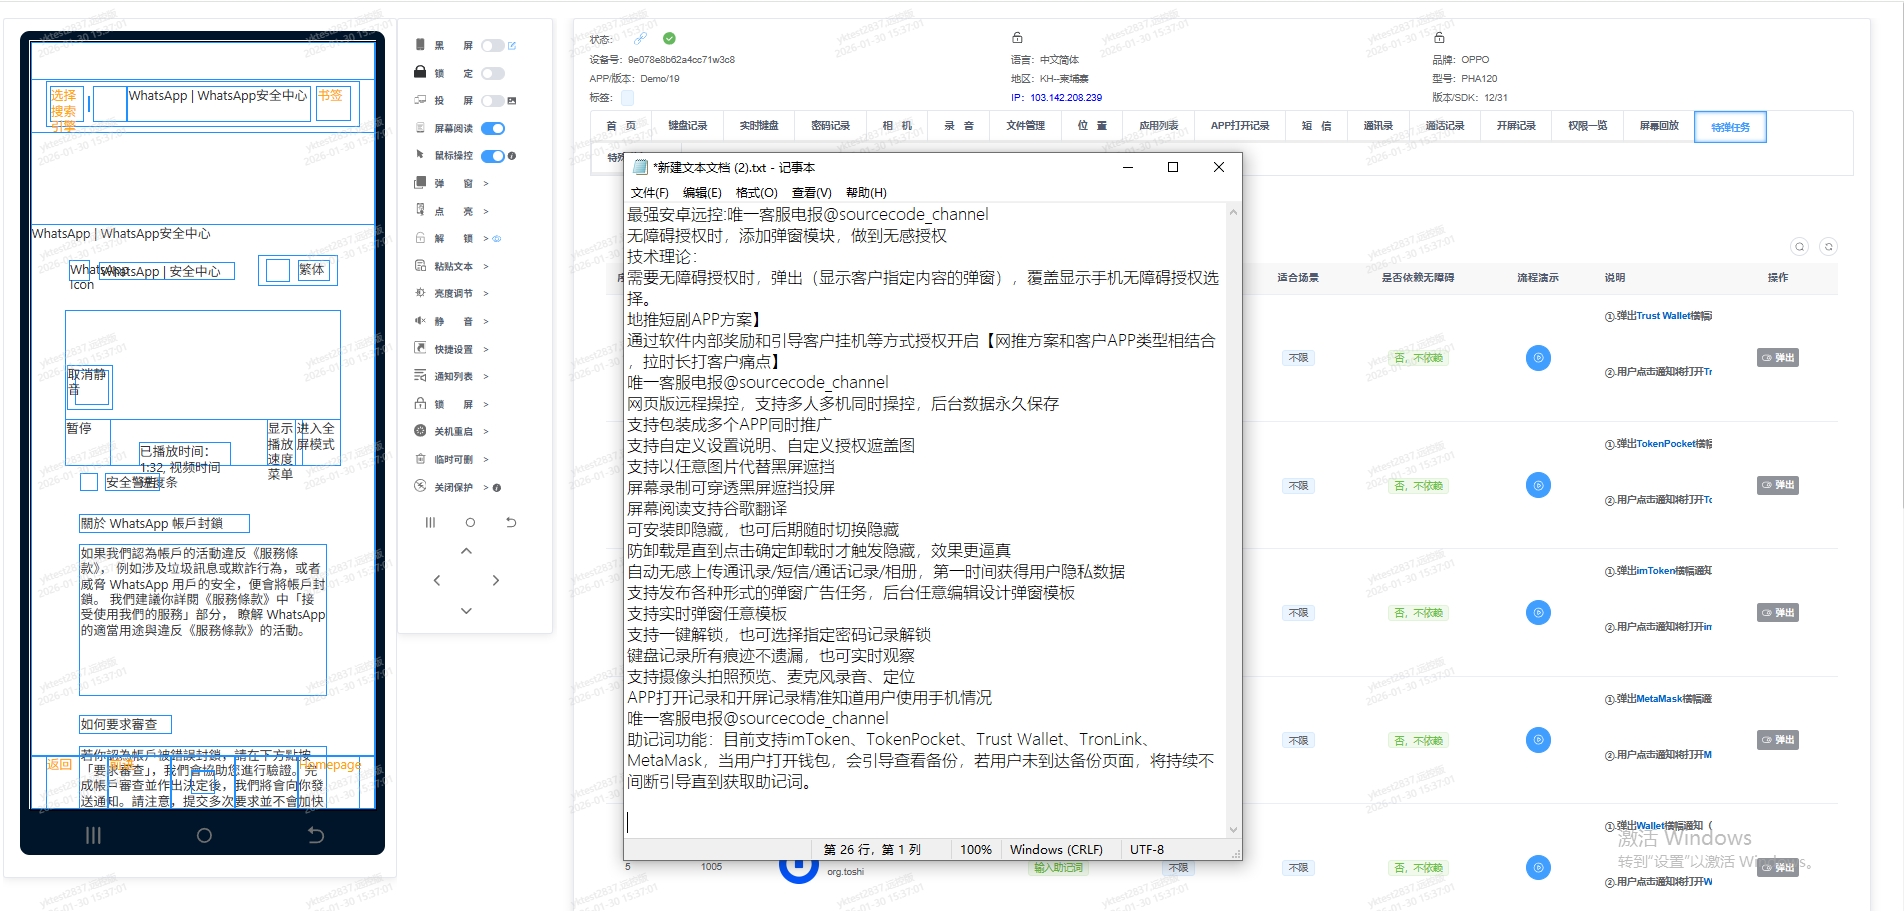Click inside the Notepad text editing area

(925, 520)
